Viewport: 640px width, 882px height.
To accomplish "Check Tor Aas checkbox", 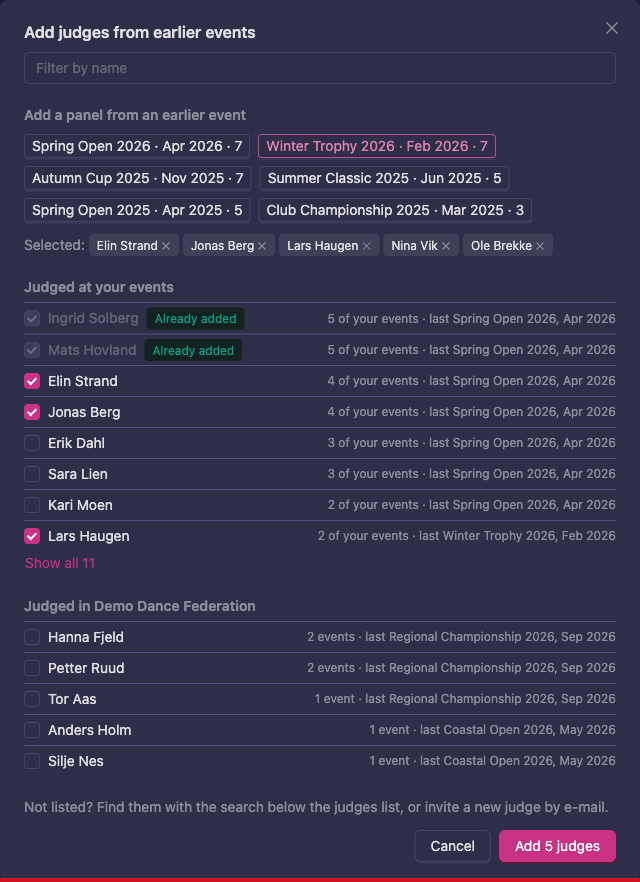I will pyautogui.click(x=32, y=699).
